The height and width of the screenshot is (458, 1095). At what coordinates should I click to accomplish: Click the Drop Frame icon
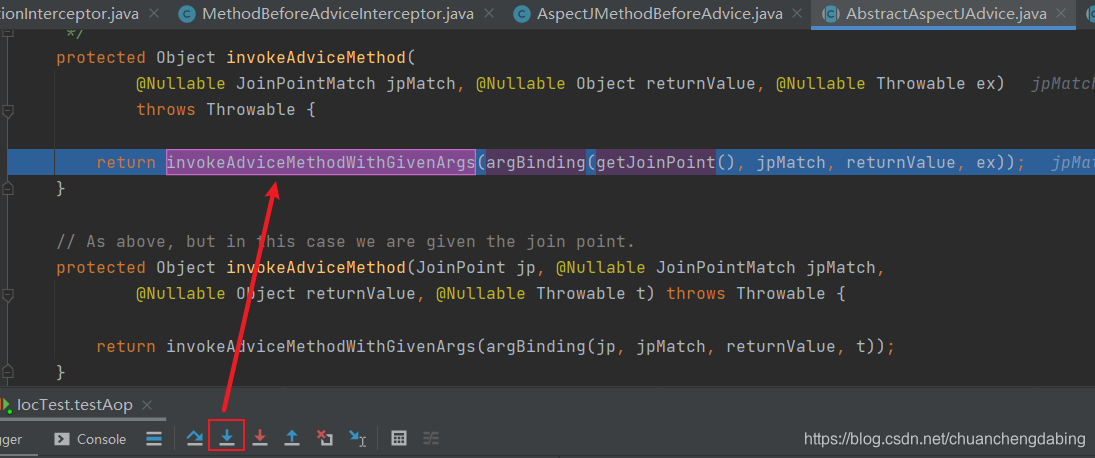(325, 438)
